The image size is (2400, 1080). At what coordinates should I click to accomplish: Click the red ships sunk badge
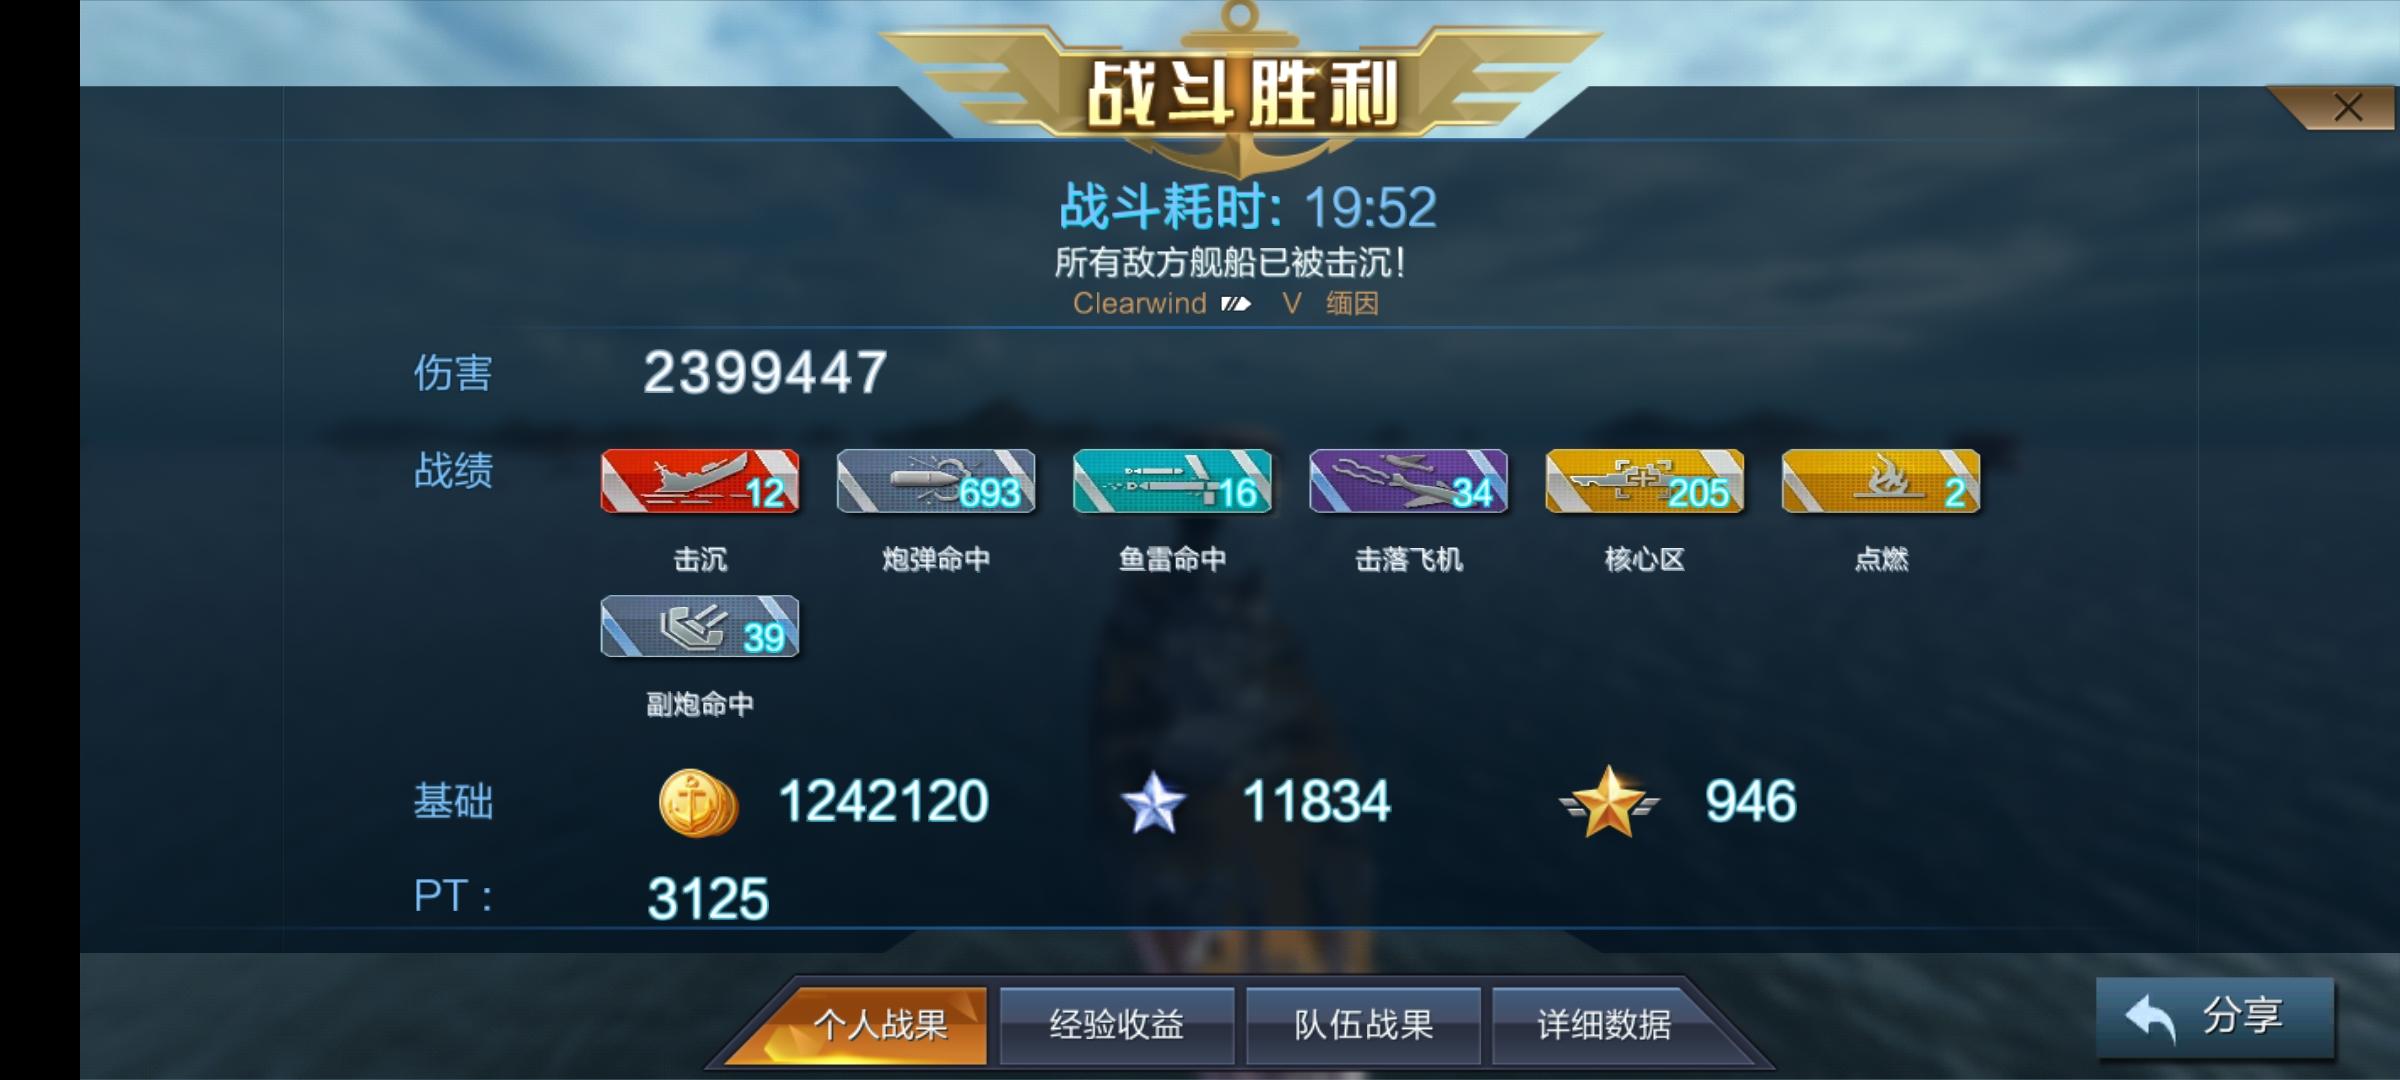click(700, 481)
